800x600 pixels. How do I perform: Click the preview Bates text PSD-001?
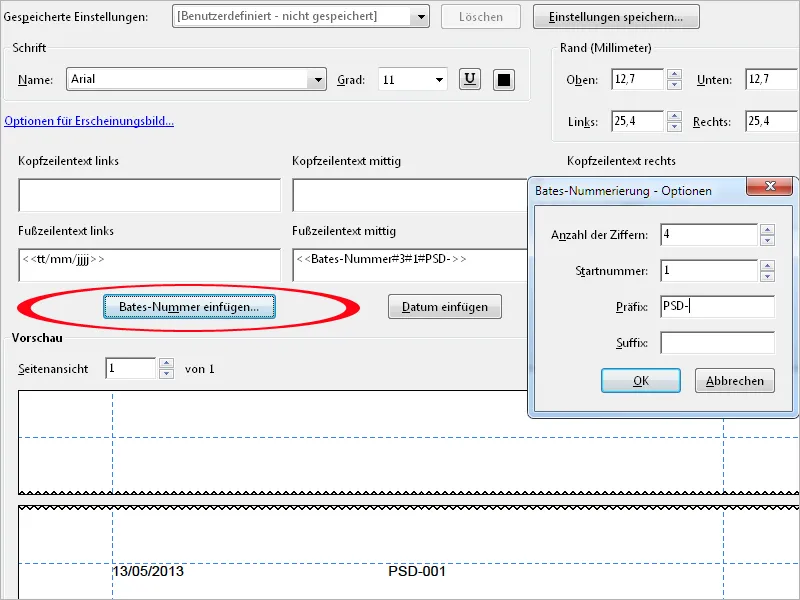coord(417,571)
